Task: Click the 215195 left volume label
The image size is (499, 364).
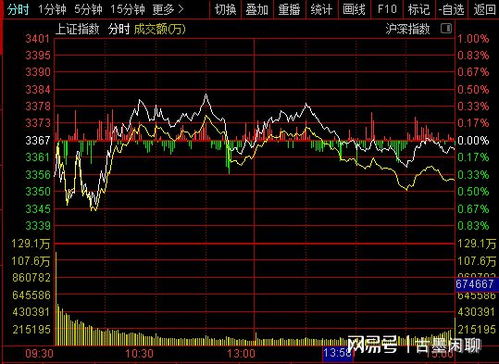Action: (31, 329)
